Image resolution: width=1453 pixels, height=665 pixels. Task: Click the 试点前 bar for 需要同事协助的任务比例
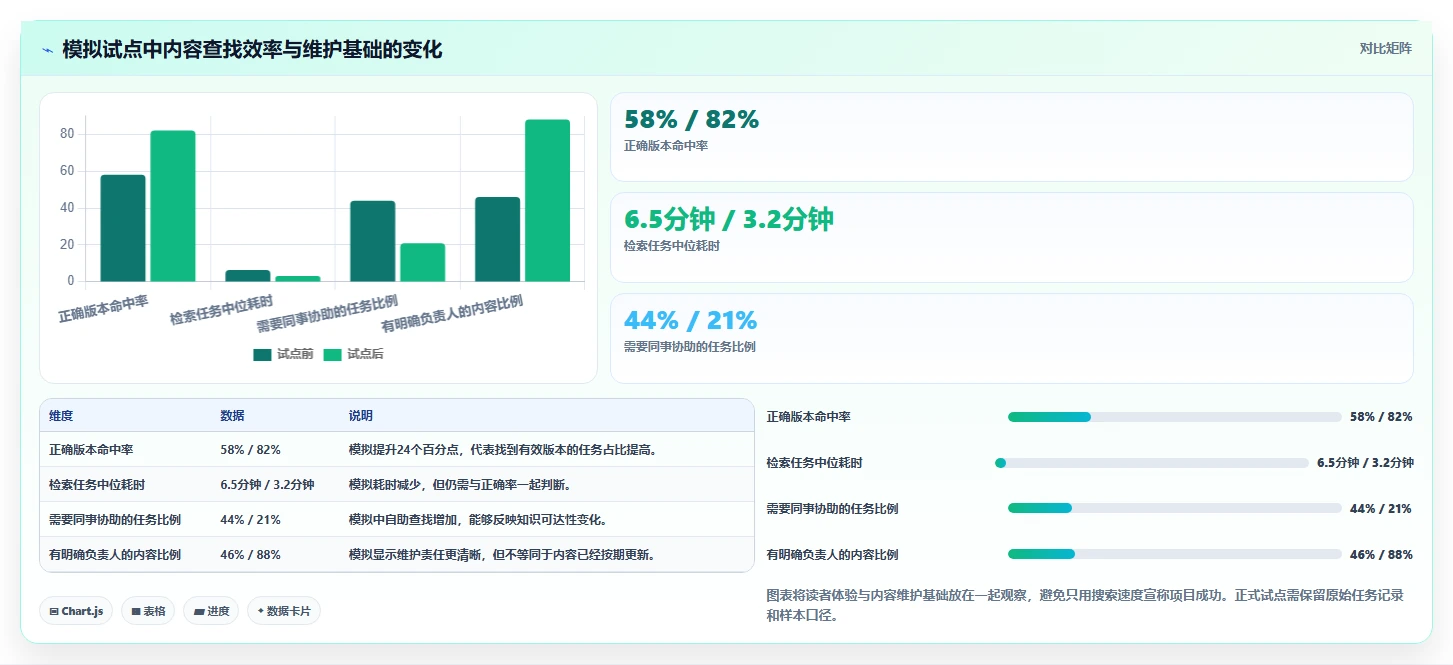(372, 241)
